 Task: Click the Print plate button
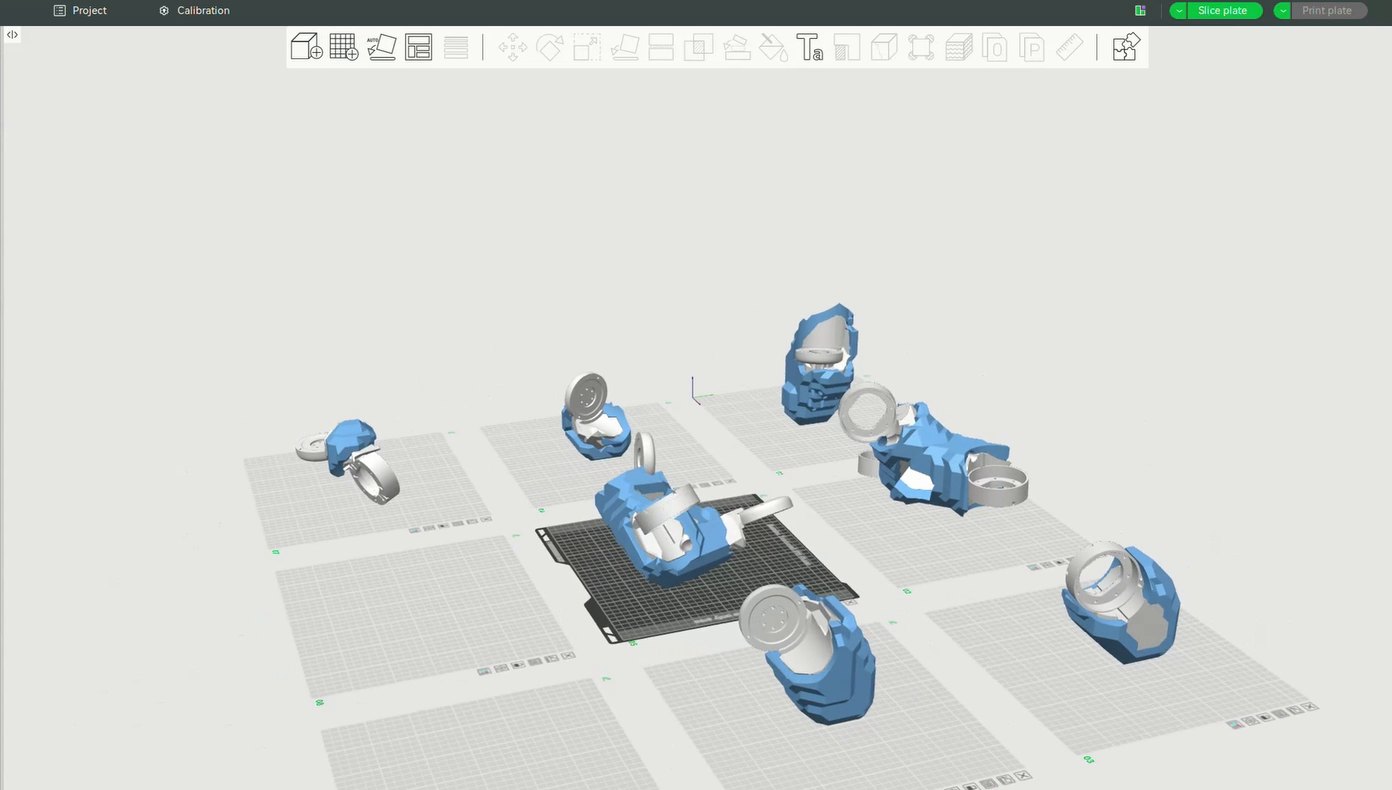(x=1328, y=11)
